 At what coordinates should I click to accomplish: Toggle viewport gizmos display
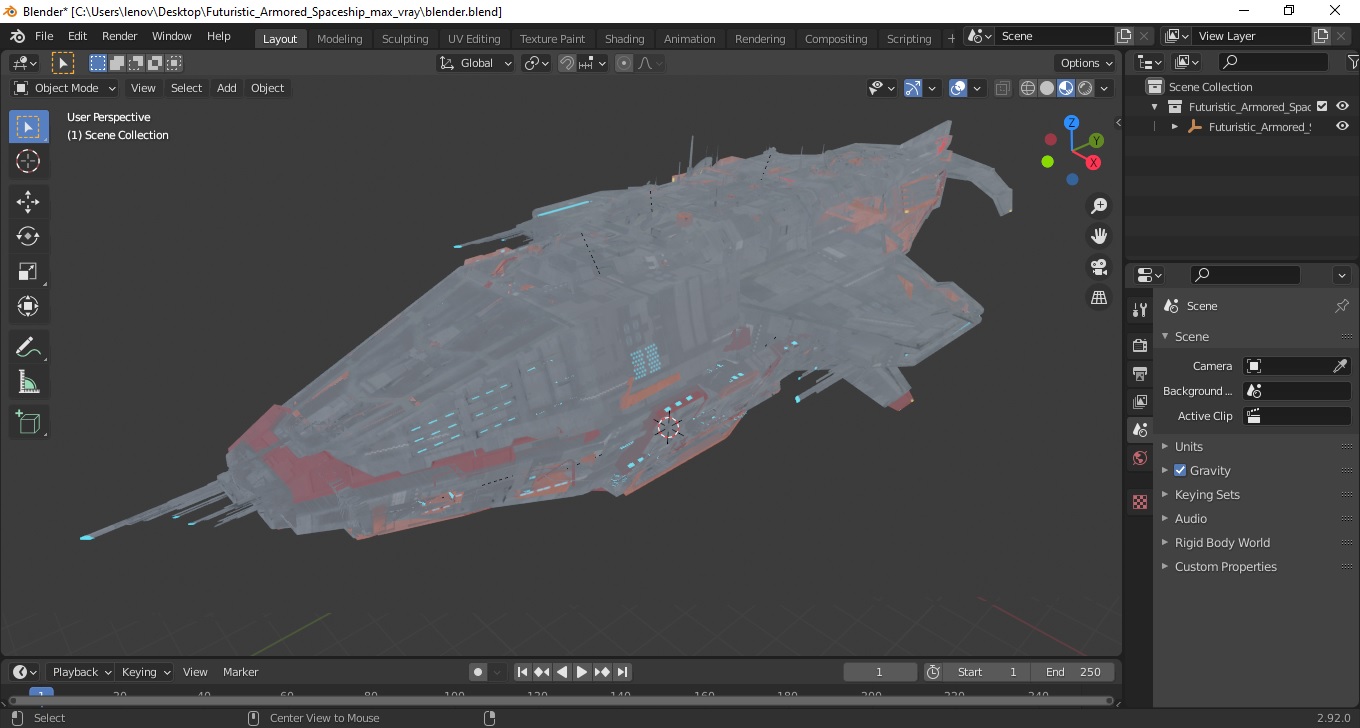coord(912,88)
